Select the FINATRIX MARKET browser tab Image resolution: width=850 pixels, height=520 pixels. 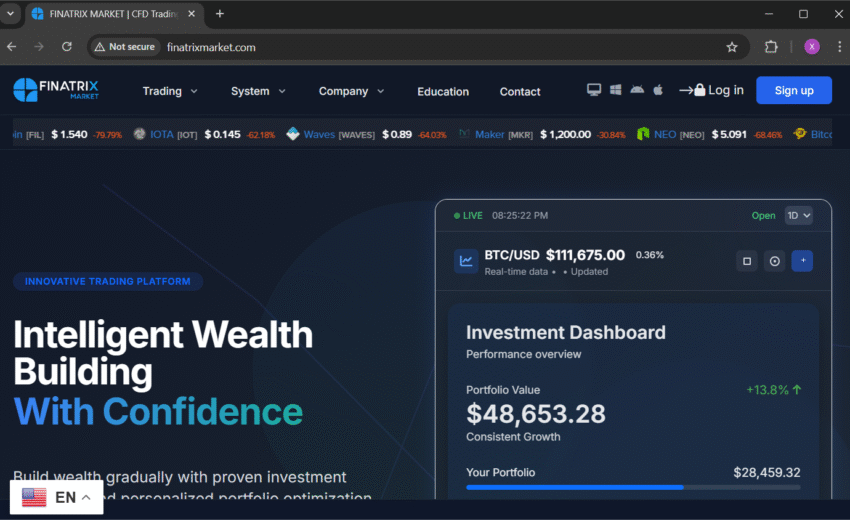tap(114, 14)
